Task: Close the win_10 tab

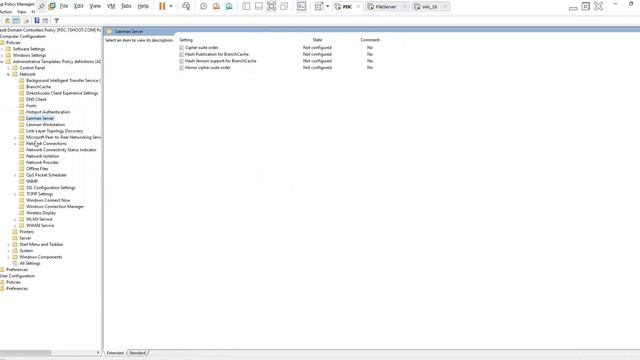Action: click(x=445, y=7)
